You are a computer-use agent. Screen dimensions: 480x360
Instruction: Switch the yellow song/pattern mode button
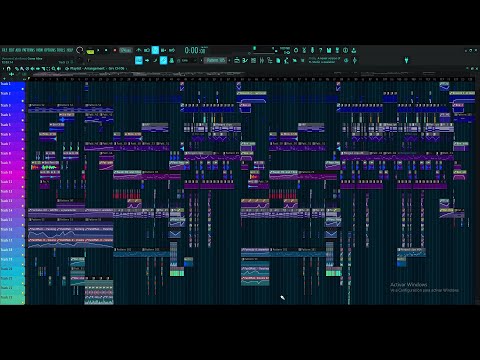[x=90, y=52]
